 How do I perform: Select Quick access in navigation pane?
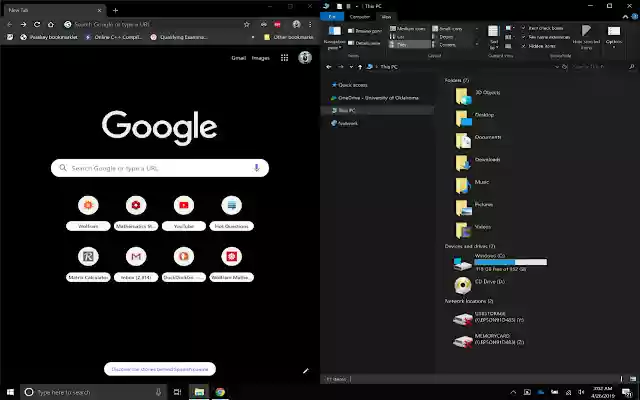(x=349, y=85)
